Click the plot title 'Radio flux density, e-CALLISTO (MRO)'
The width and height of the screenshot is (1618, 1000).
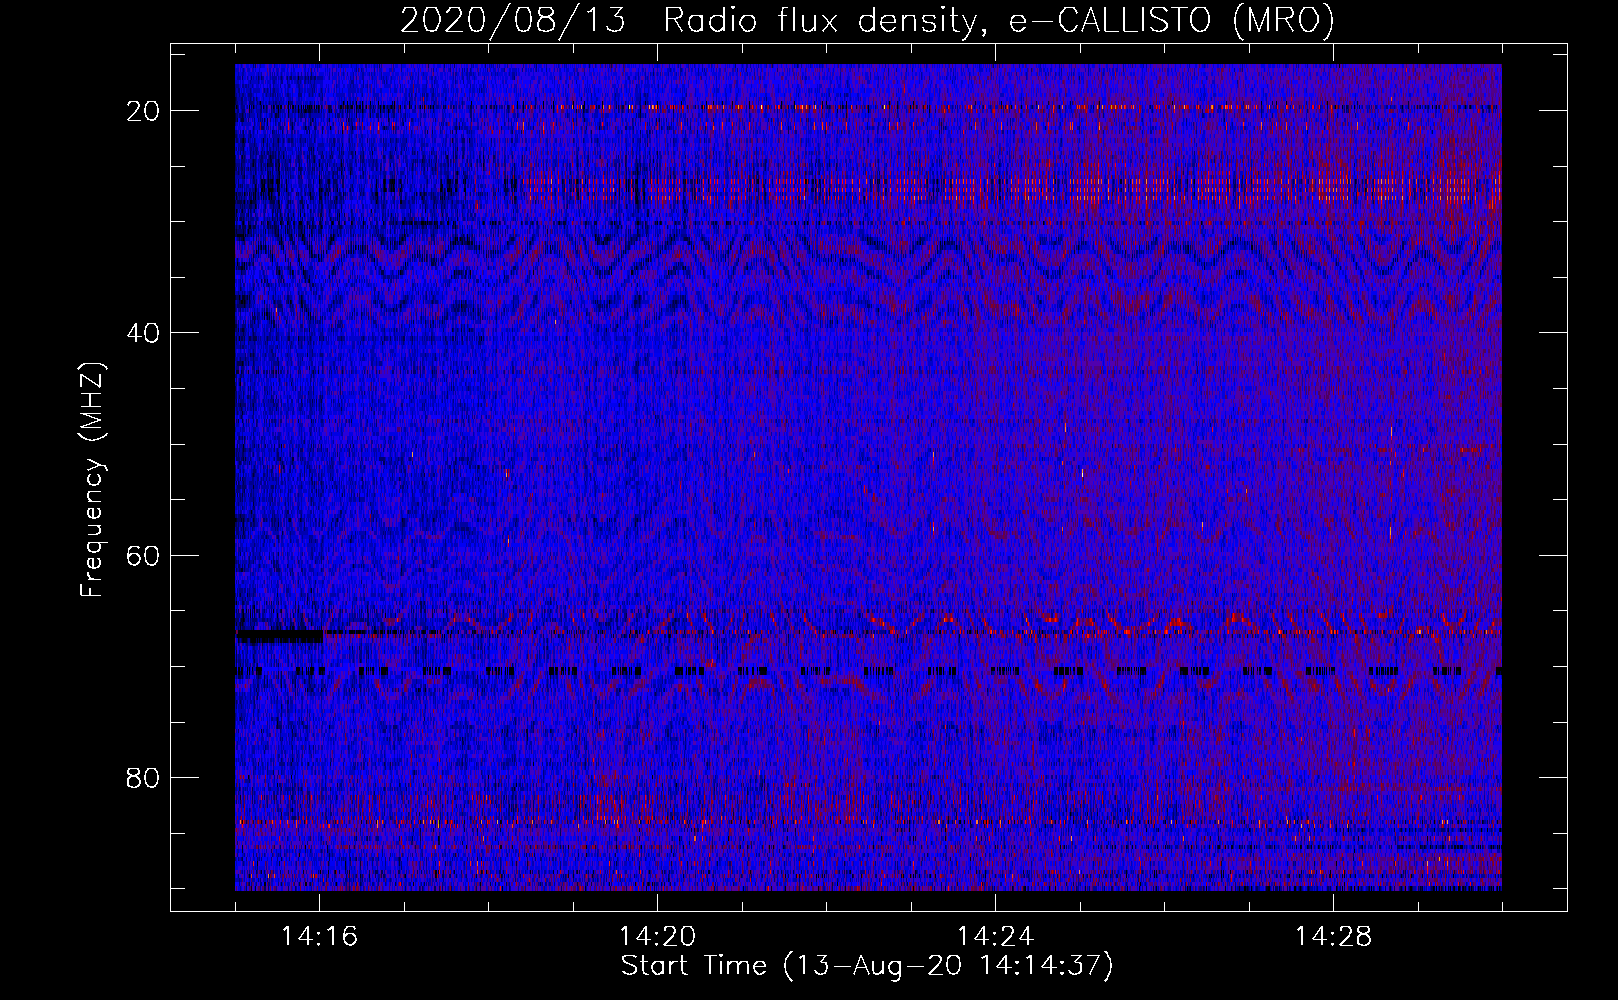[998, 21]
